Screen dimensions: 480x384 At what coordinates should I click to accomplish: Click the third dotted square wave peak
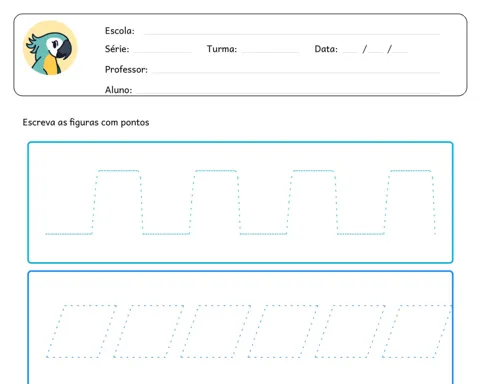pyautogui.click(x=313, y=202)
